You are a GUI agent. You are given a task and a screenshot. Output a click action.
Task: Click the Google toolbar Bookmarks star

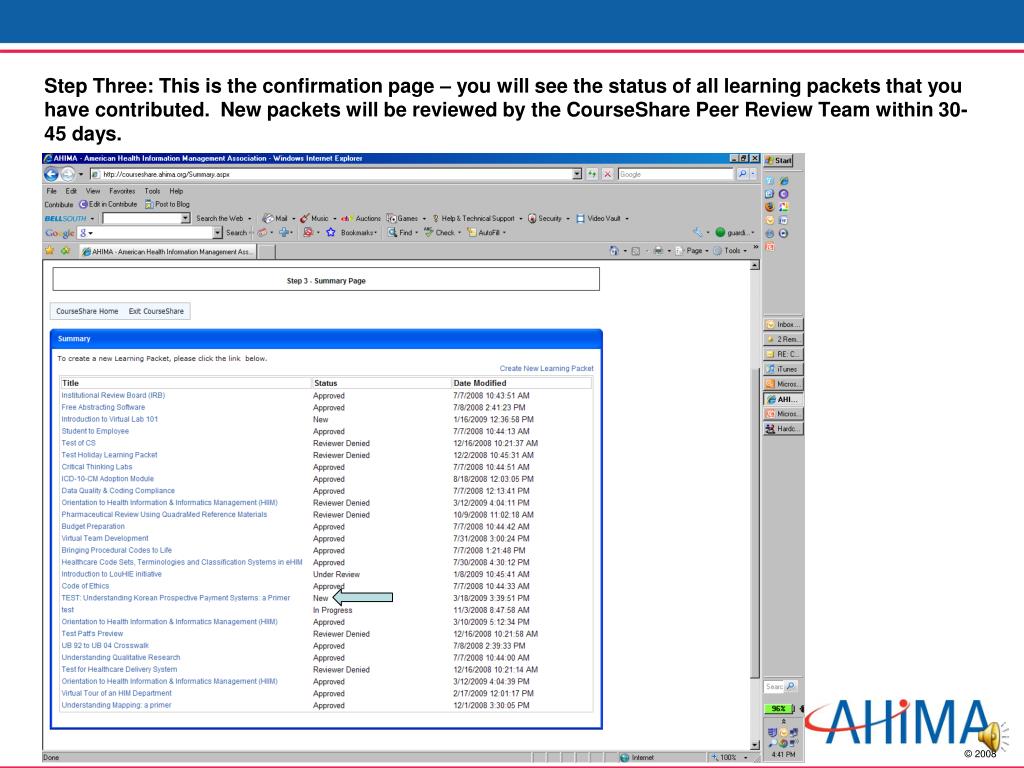(330, 232)
